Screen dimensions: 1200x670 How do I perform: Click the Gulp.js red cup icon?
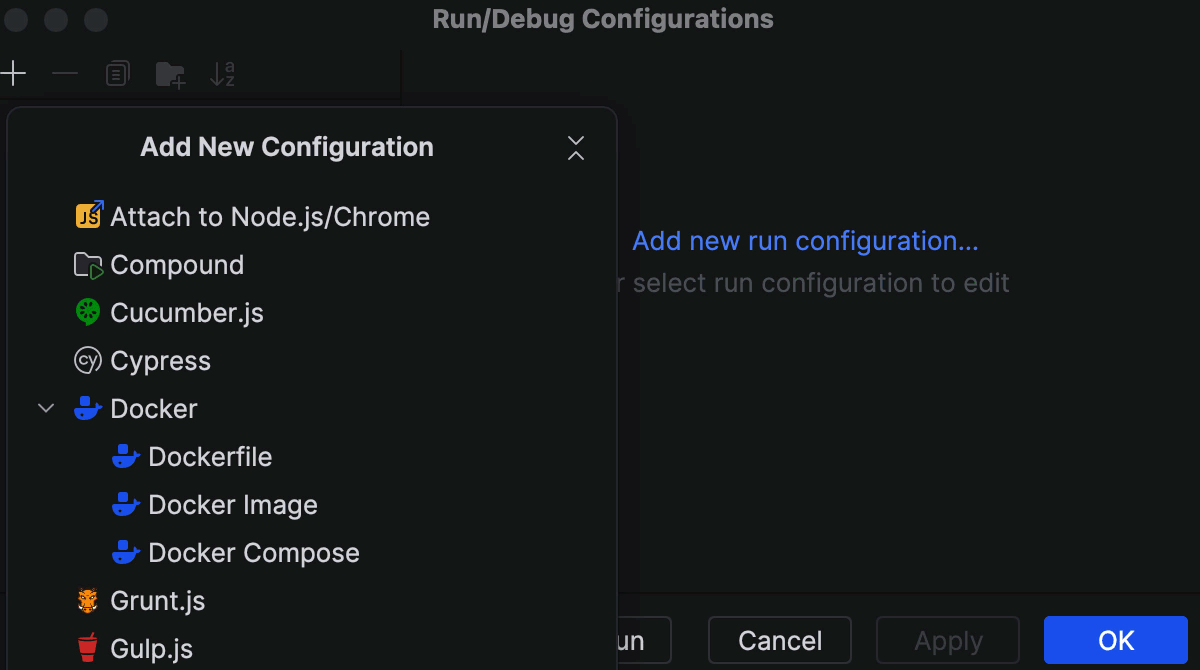click(88, 648)
